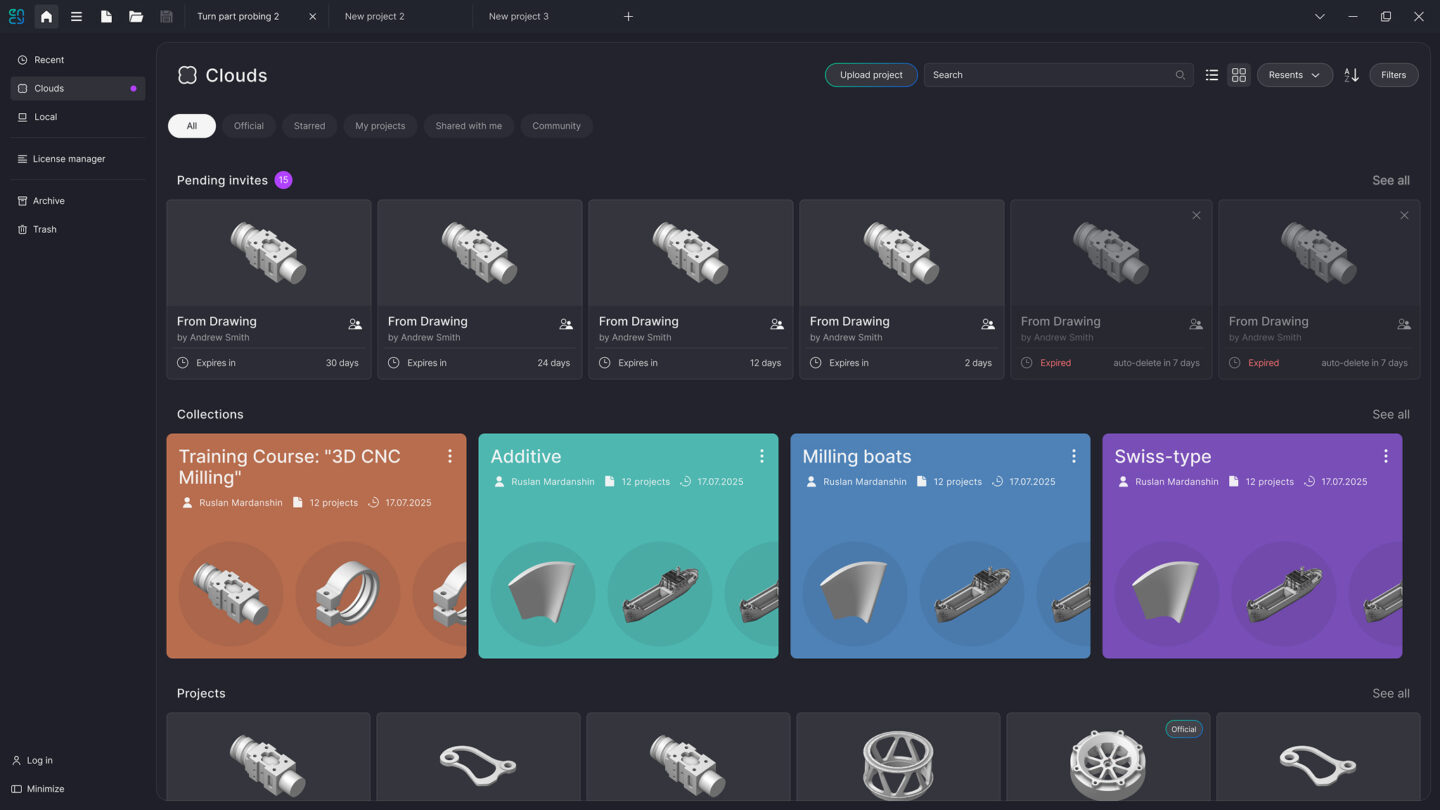Switch to list view layout
The height and width of the screenshot is (810, 1440).
pyautogui.click(x=1211, y=74)
